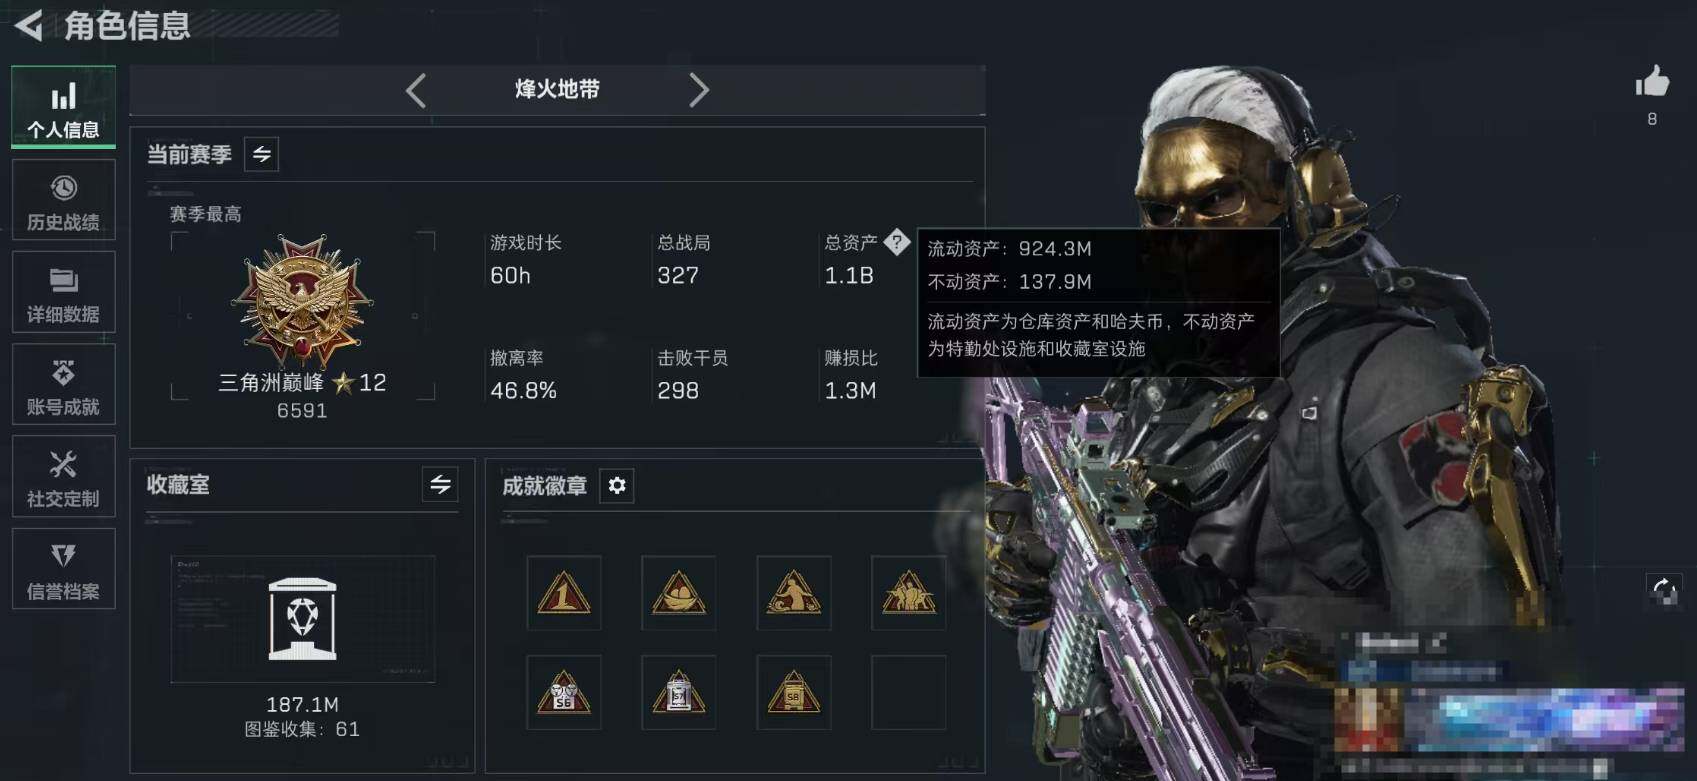Viewport: 1697px width, 781px height.
Task: Give a thumbs-up like to this profile
Action: (1652, 84)
